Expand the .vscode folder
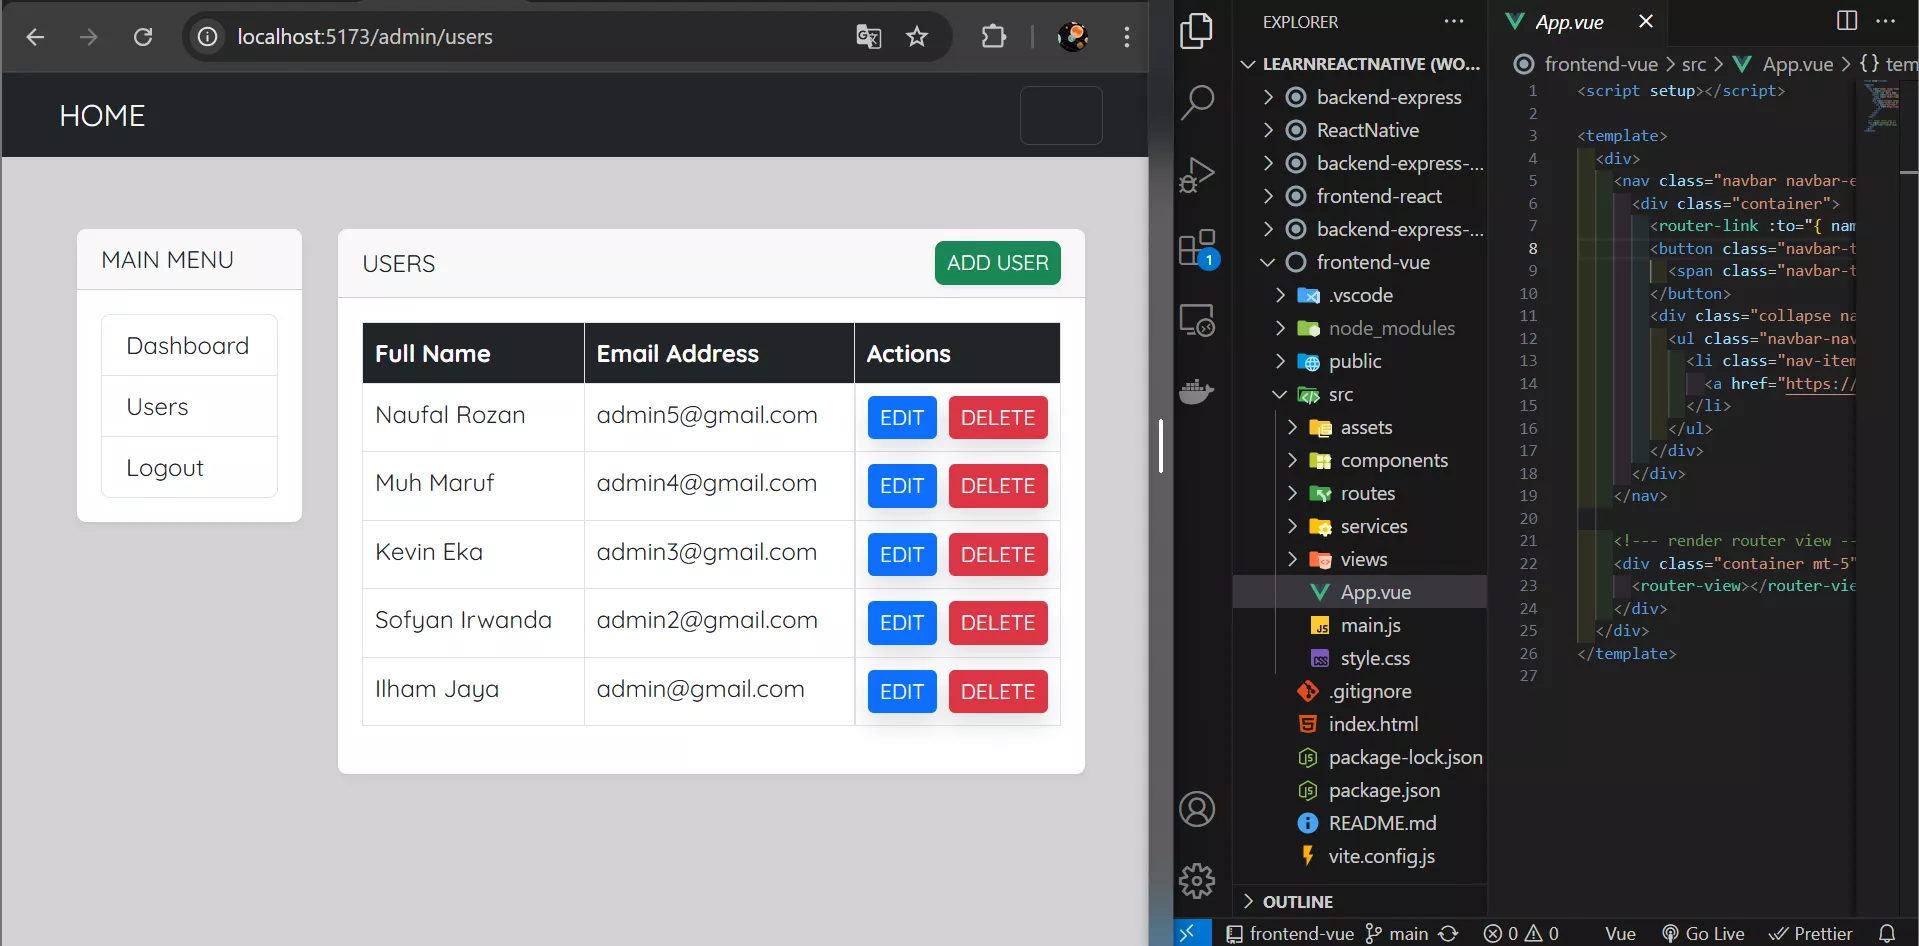The height and width of the screenshot is (946, 1919). tap(1360, 295)
